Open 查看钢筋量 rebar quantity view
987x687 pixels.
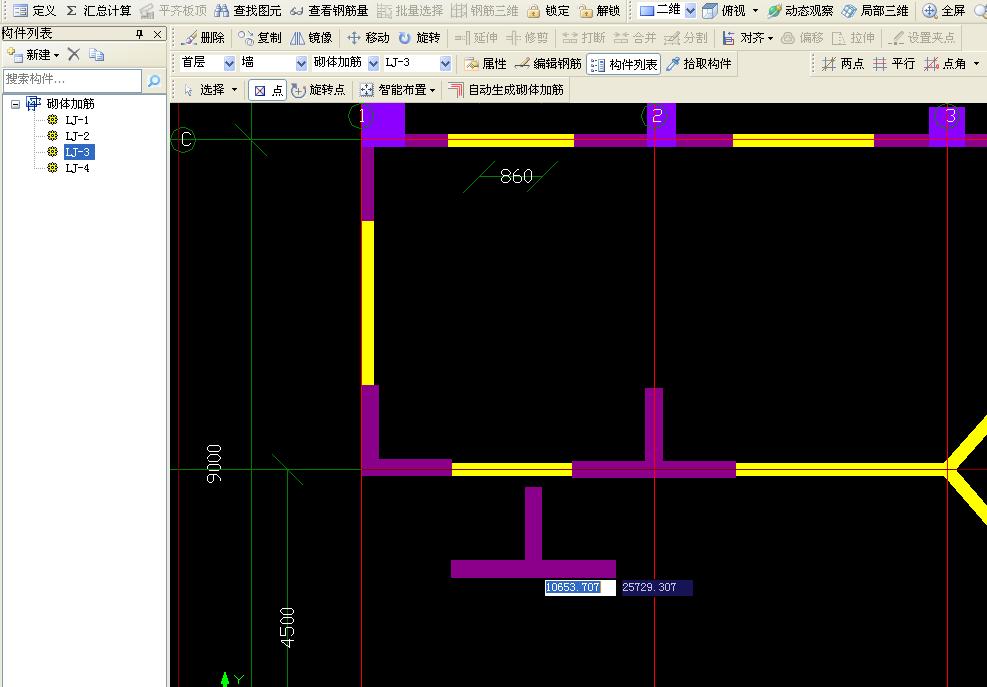(x=329, y=11)
